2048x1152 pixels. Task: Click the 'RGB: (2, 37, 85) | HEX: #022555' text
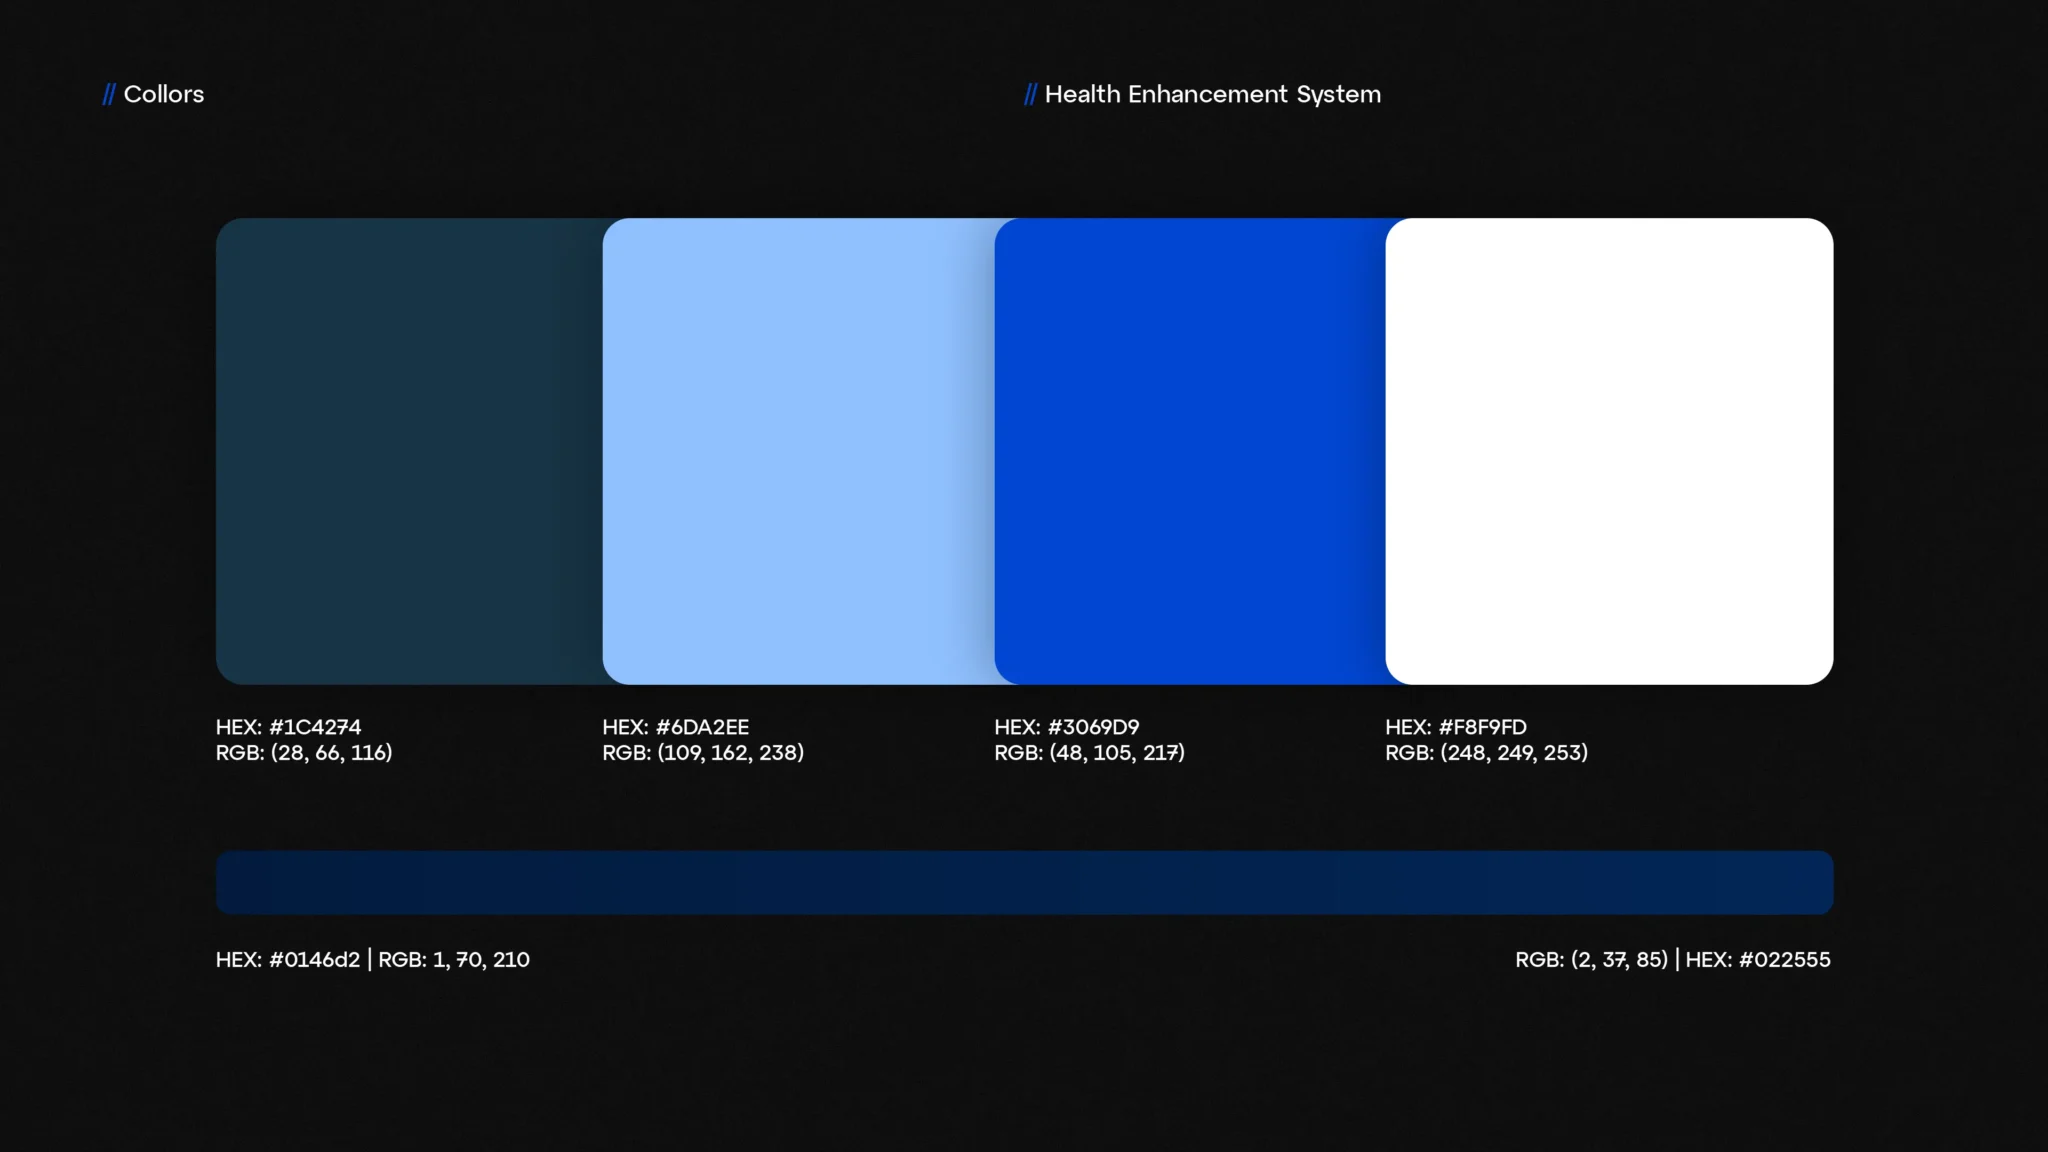(x=1673, y=960)
